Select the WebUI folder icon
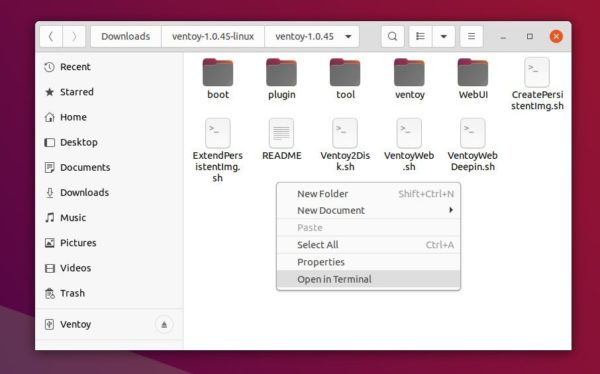 click(473, 72)
